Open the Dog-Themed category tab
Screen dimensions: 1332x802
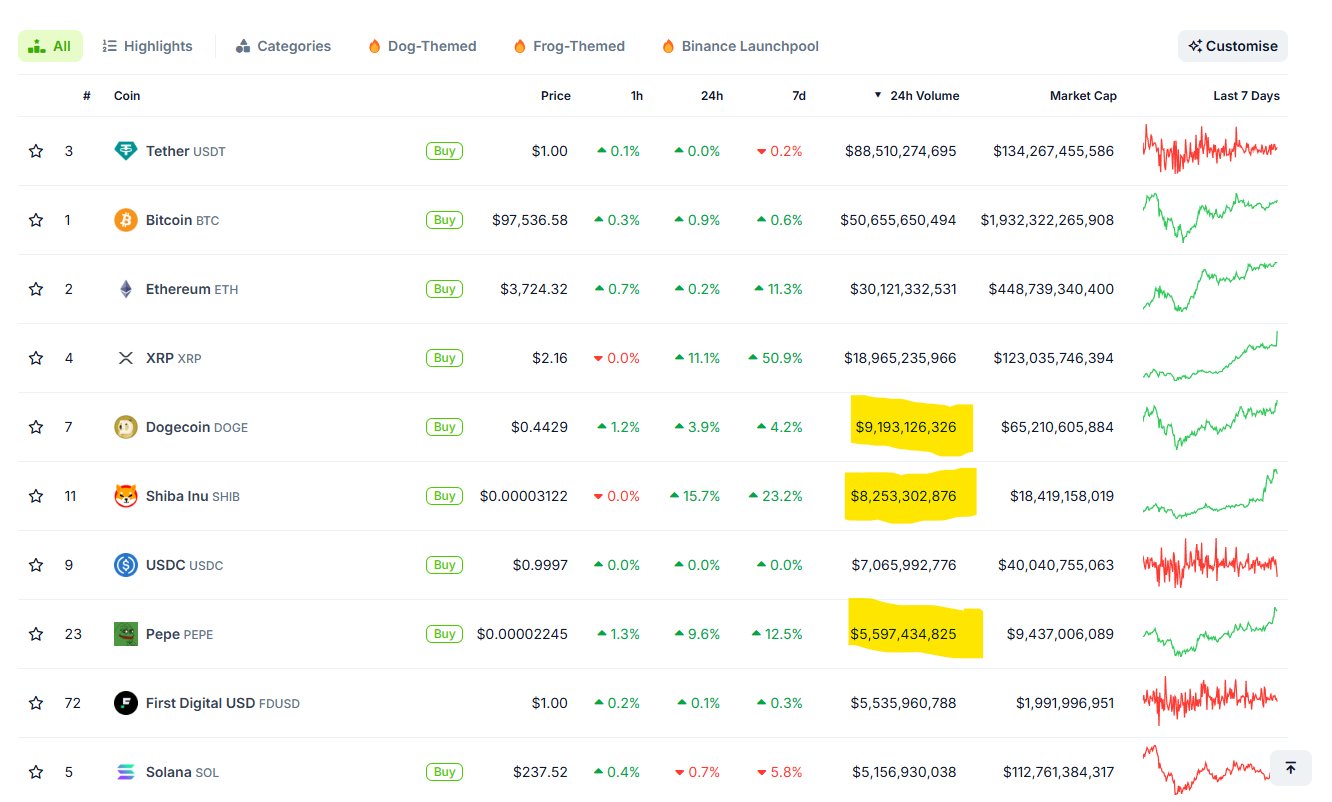tap(422, 46)
